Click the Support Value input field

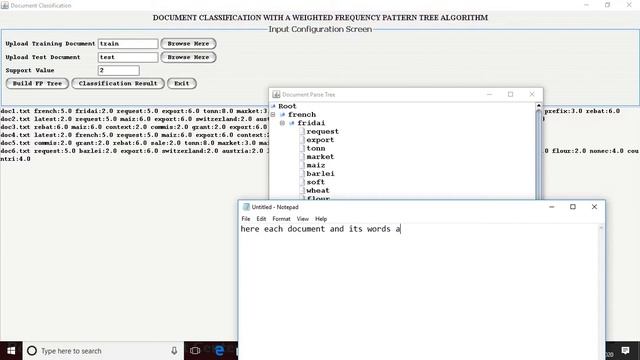[118, 70]
